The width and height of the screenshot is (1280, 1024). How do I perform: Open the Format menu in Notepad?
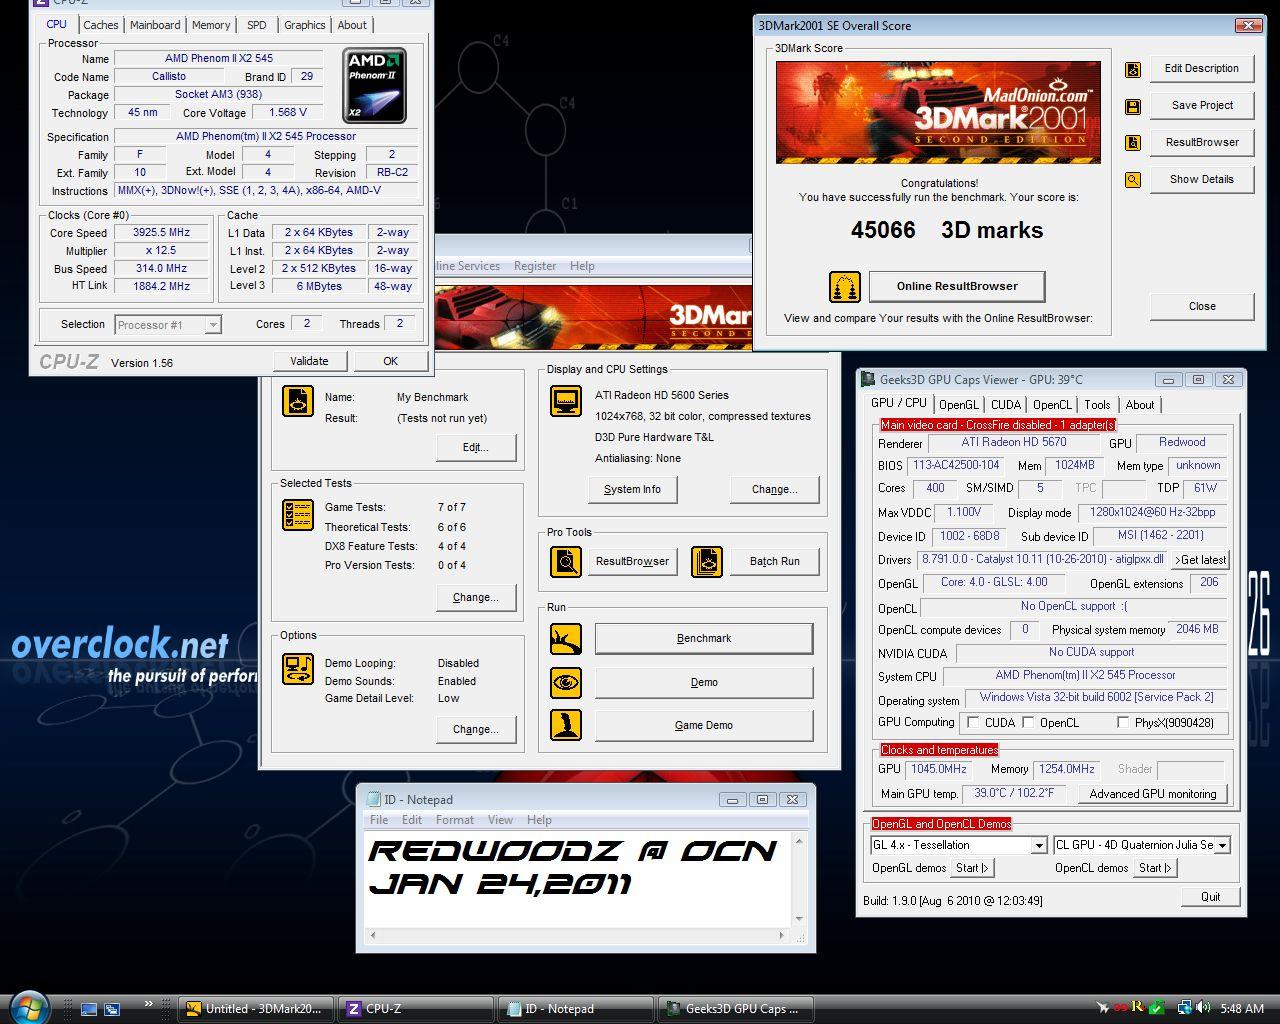455,820
